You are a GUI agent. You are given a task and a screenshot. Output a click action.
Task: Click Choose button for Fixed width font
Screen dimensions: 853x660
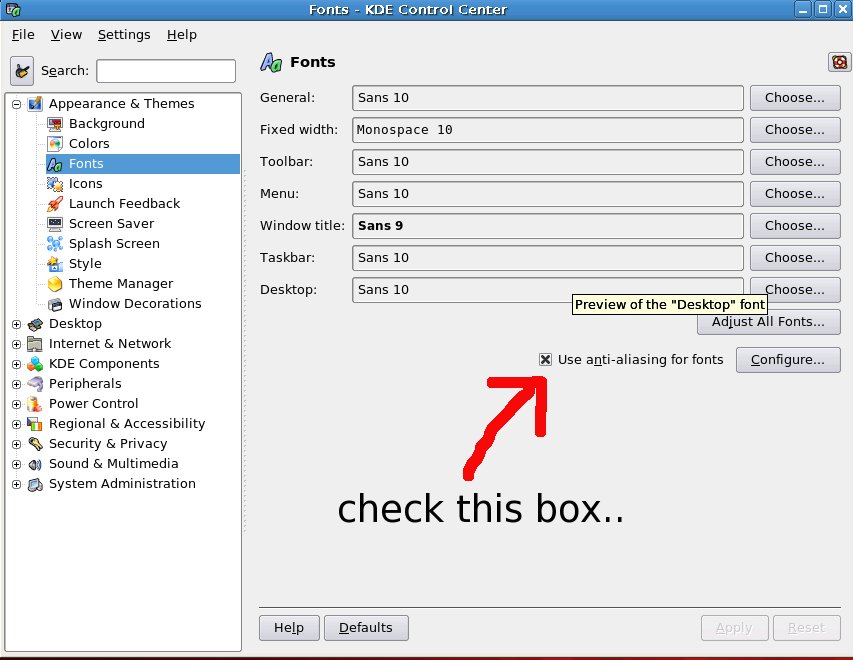pos(794,130)
